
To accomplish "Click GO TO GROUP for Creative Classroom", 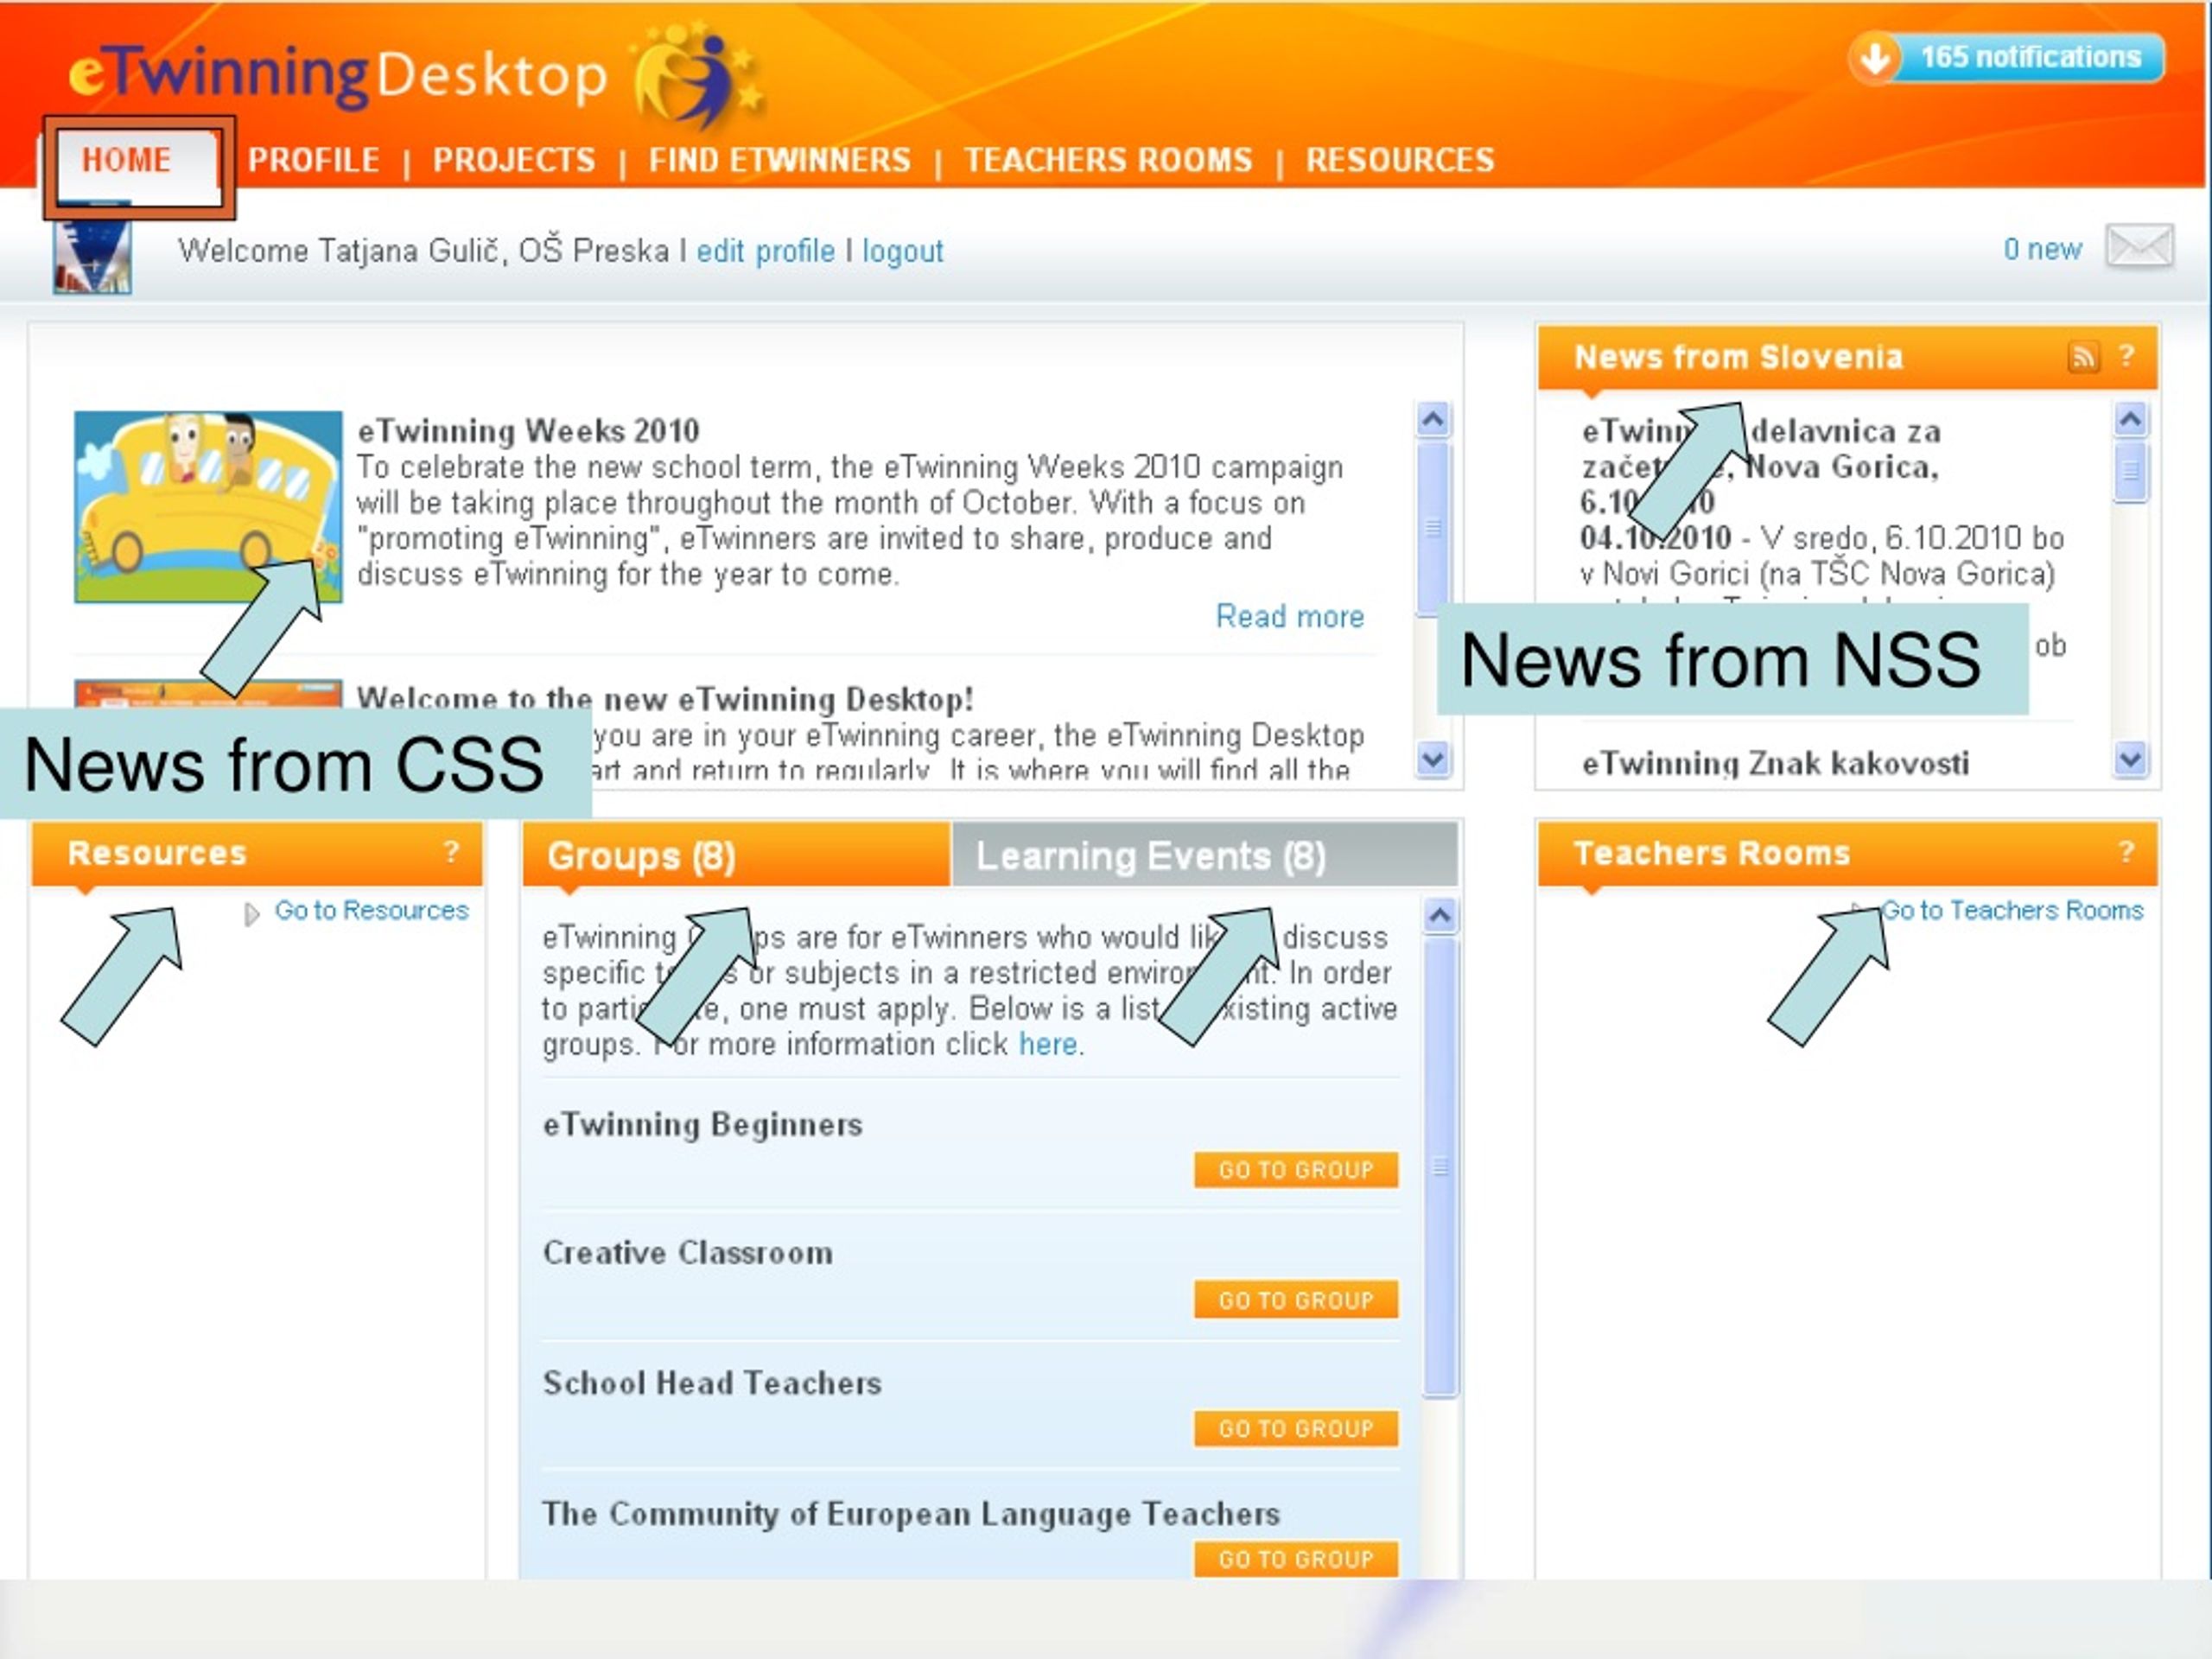I will (1296, 1299).
